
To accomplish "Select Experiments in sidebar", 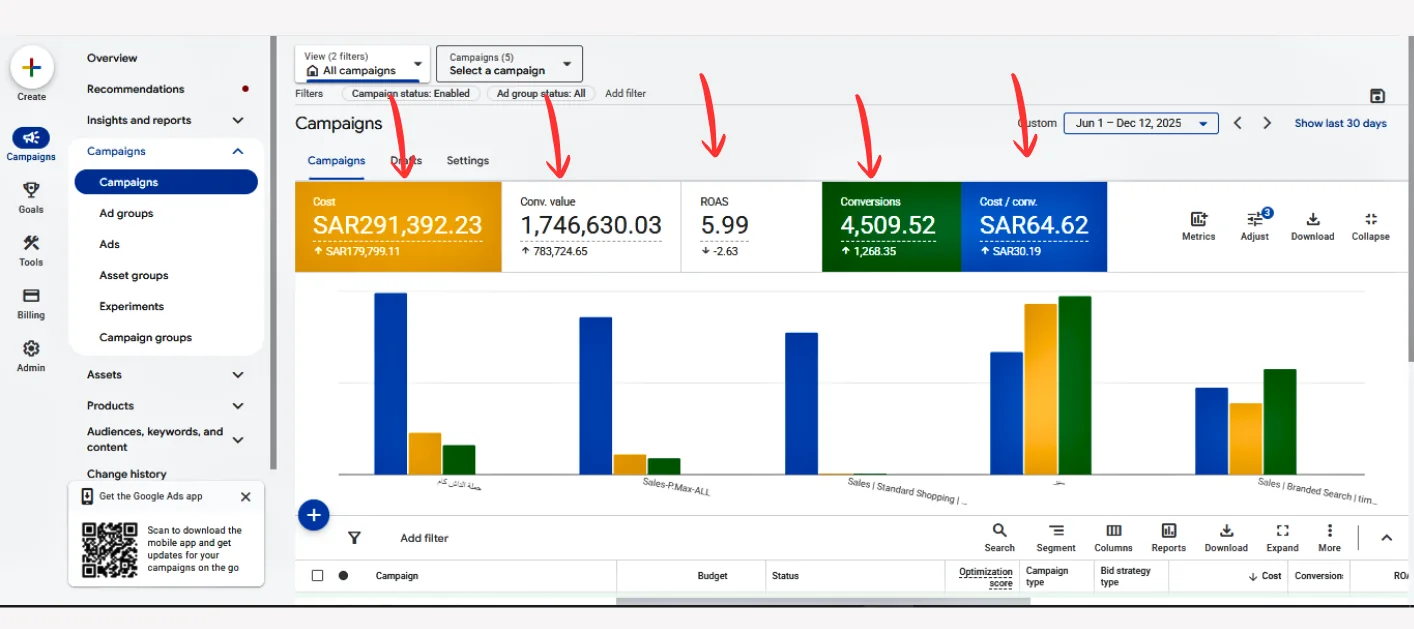I will click(x=132, y=306).
